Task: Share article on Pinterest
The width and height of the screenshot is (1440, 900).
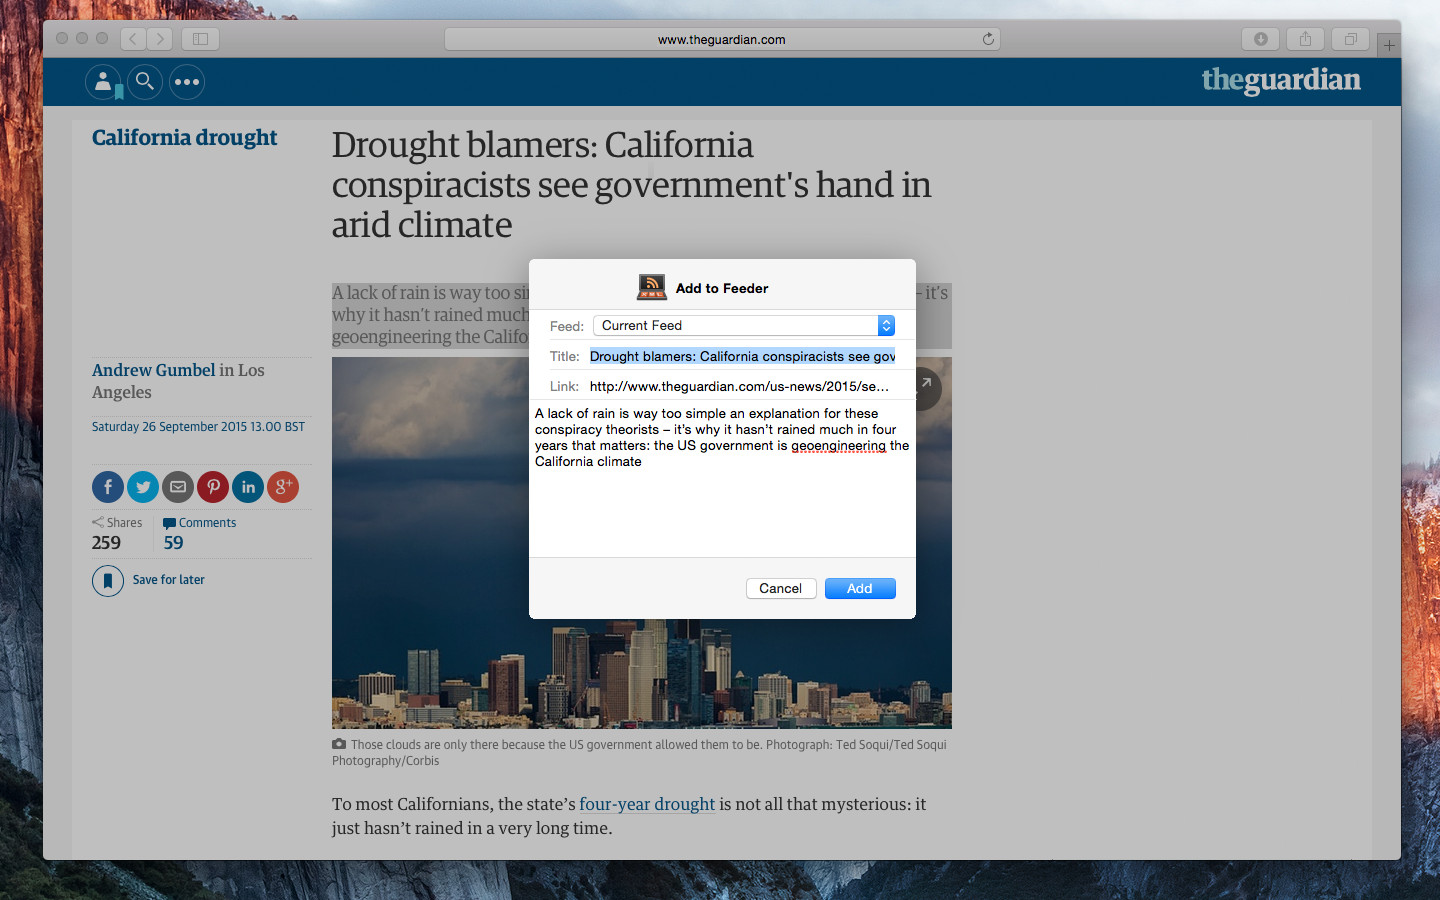Action: pyautogui.click(x=213, y=487)
